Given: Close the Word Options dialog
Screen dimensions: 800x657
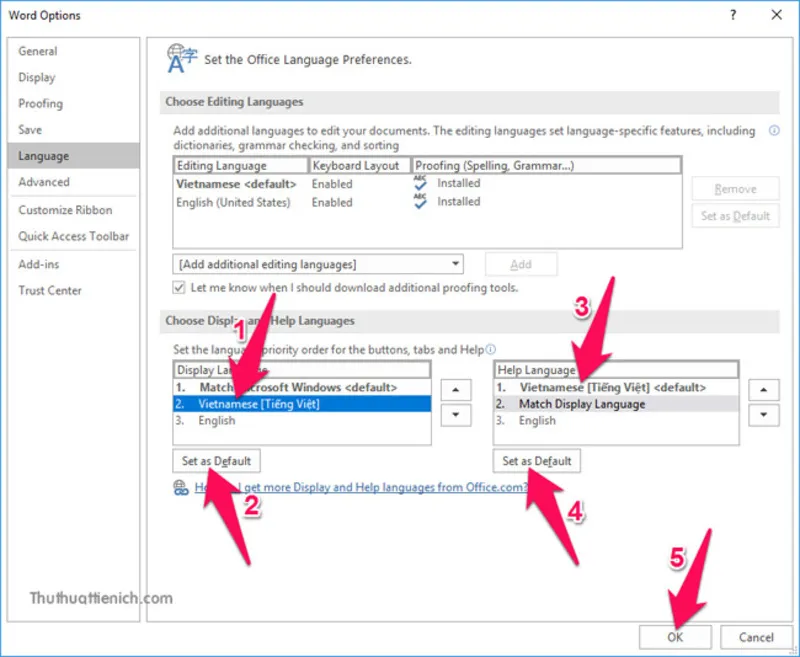Looking at the screenshot, I should [776, 15].
